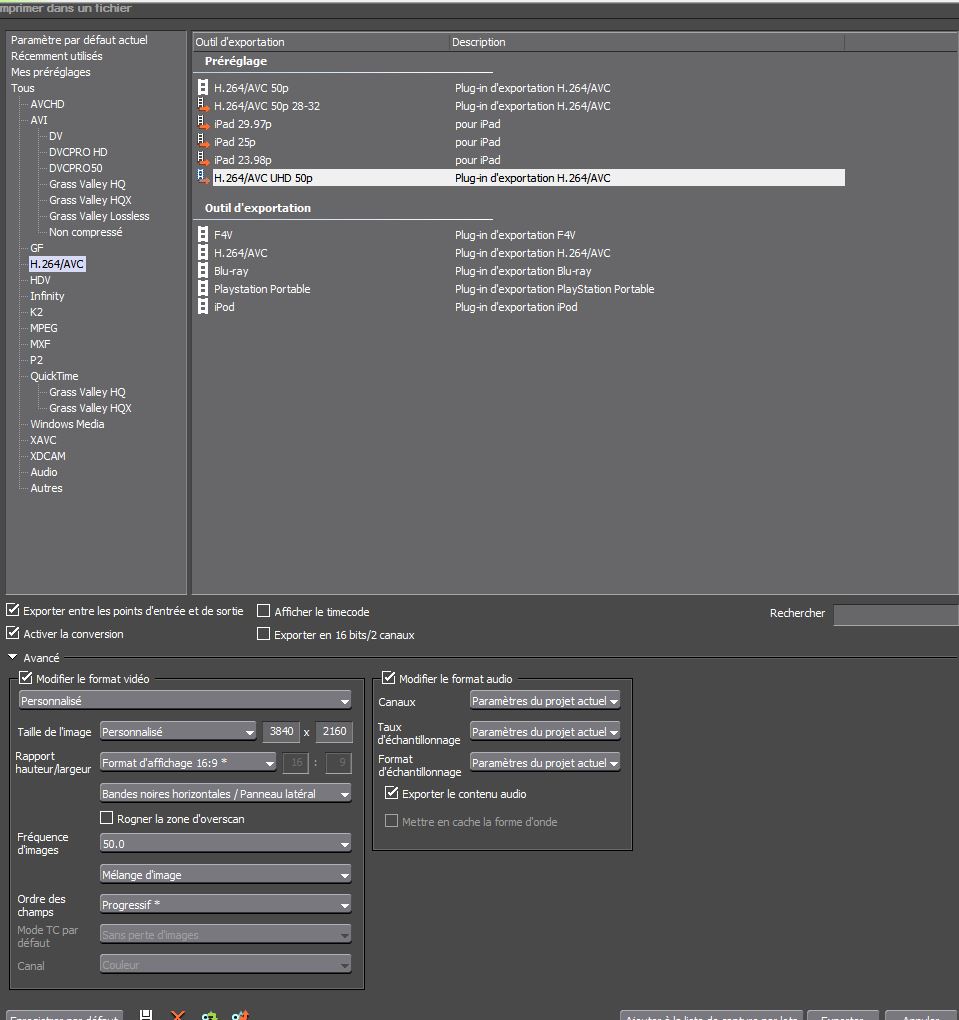Click the red X delete preset icon
959x1020 pixels.
[x=178, y=1015]
